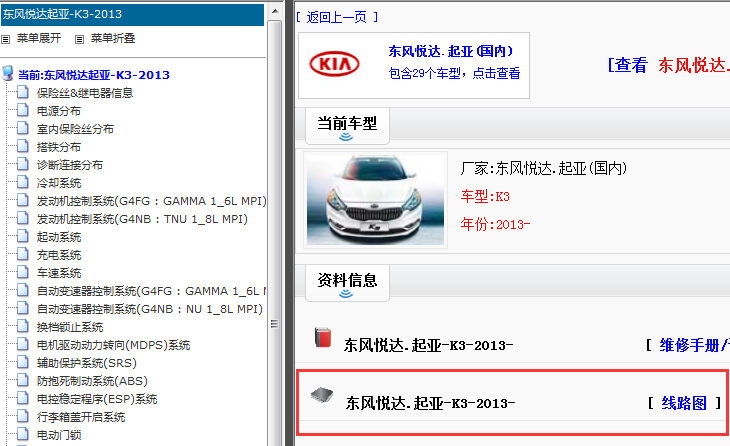The height and width of the screenshot is (446, 730).
Task: Open 电源分布 tree item
Action: tap(59, 111)
